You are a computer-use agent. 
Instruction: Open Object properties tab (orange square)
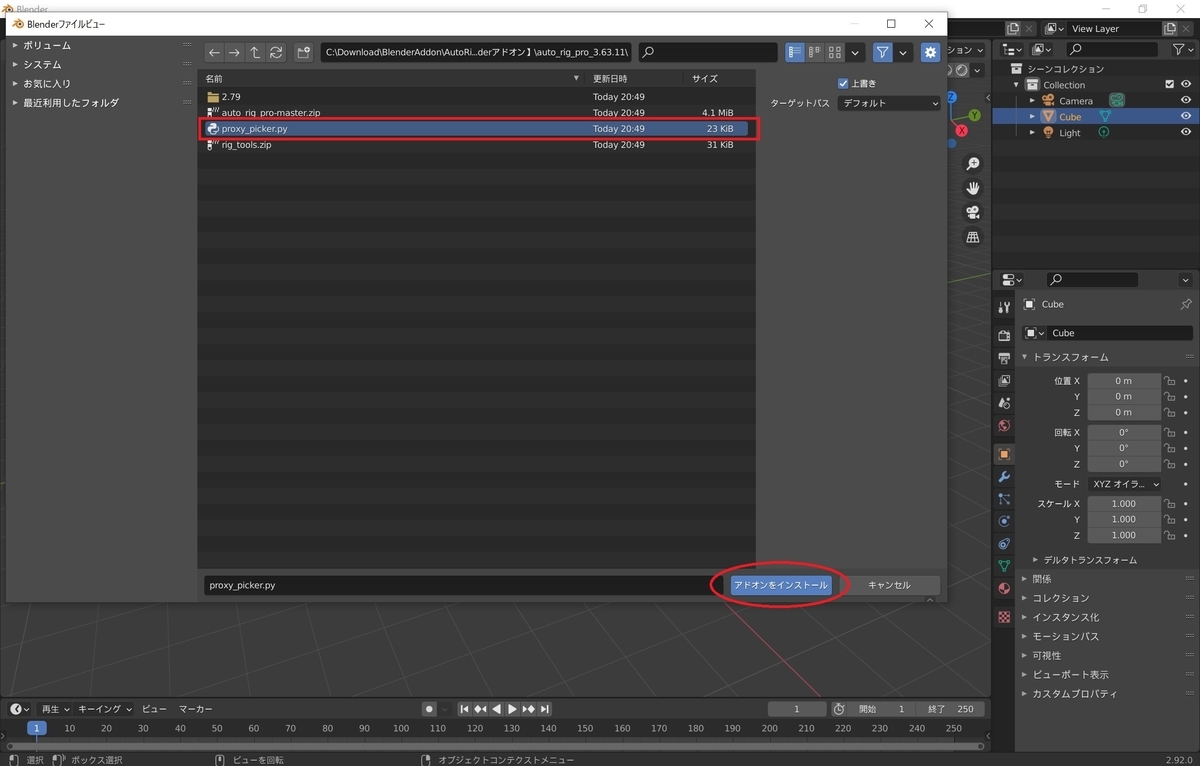point(1005,454)
